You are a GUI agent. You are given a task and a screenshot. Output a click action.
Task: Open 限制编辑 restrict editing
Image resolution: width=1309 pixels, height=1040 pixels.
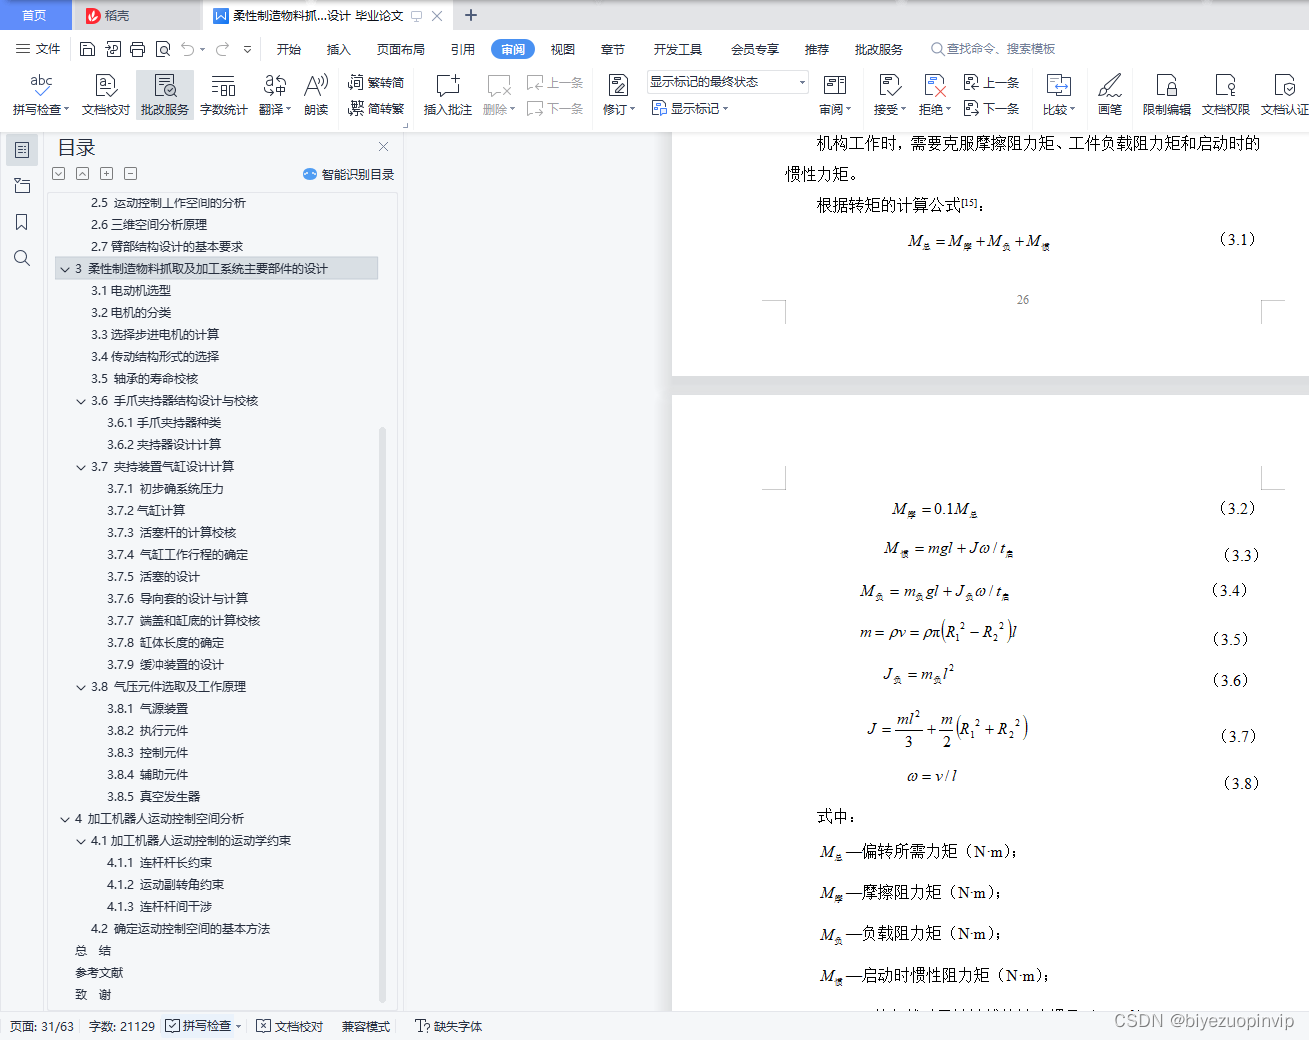click(x=1167, y=95)
